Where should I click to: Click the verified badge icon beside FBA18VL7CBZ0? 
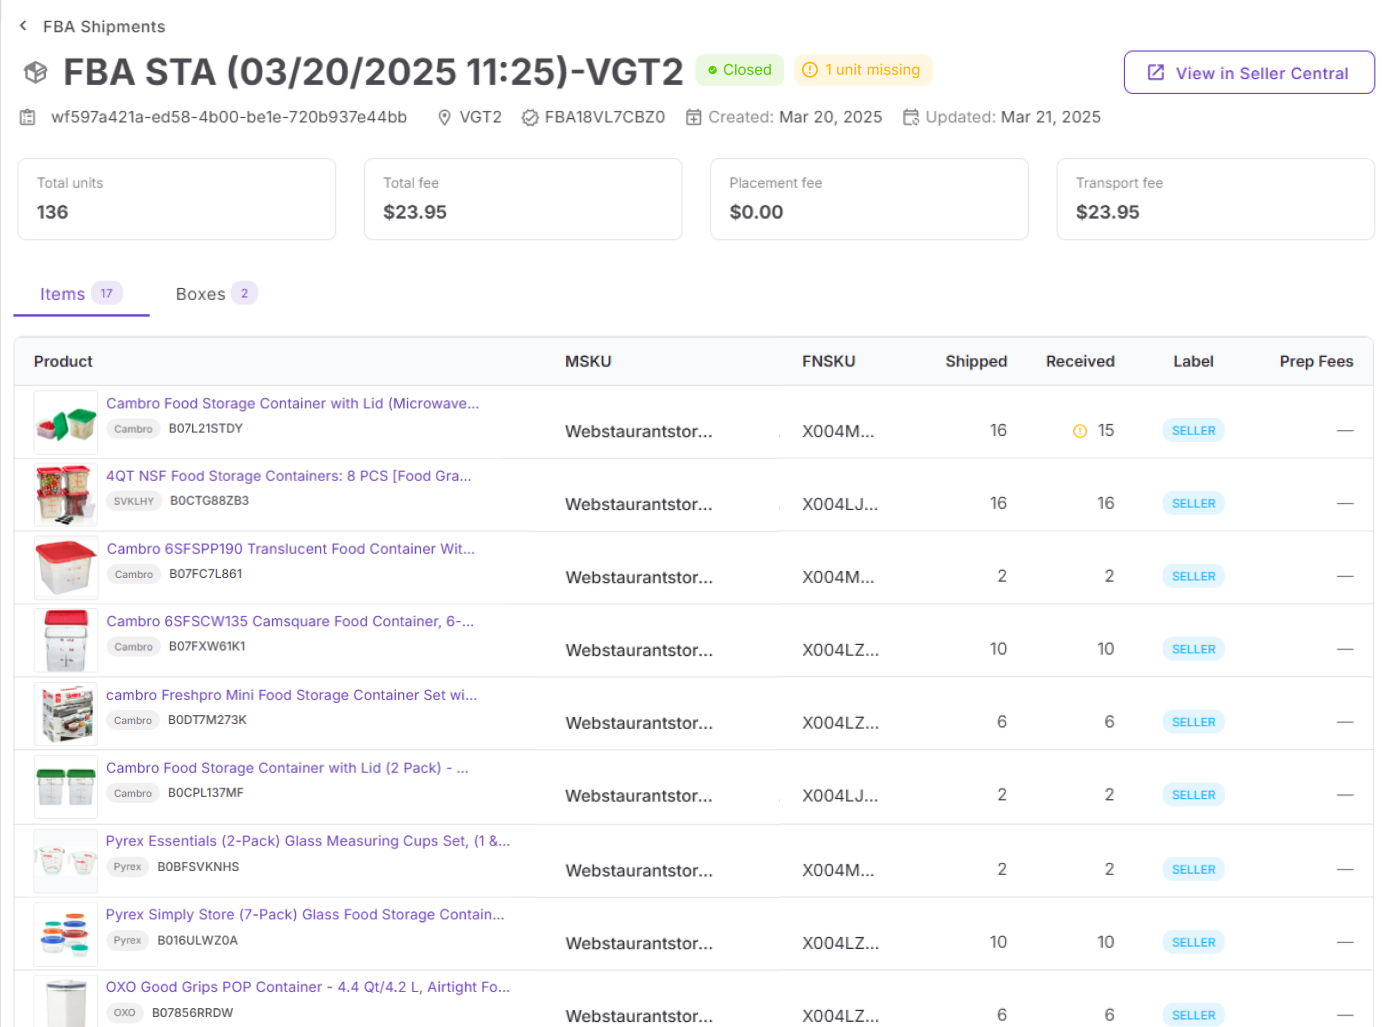(530, 117)
